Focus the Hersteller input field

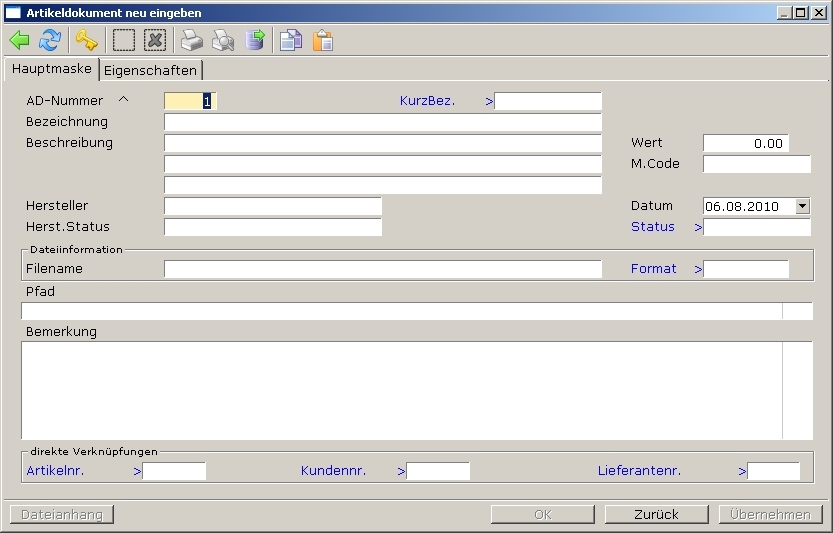pos(272,206)
